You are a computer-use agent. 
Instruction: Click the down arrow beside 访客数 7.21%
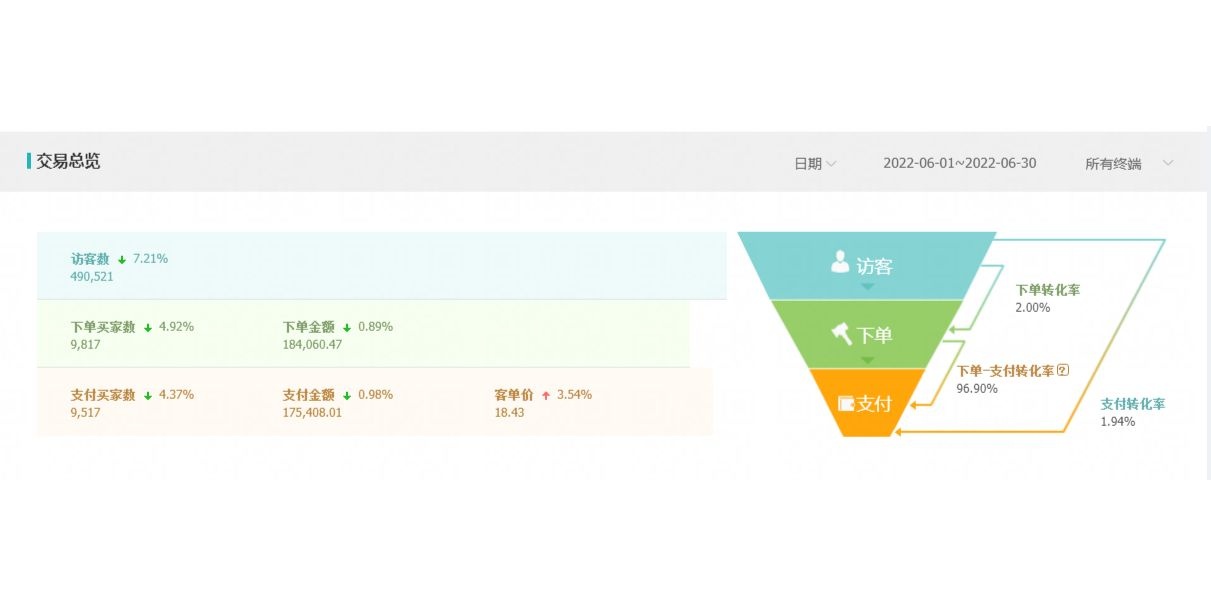[x=121, y=259]
